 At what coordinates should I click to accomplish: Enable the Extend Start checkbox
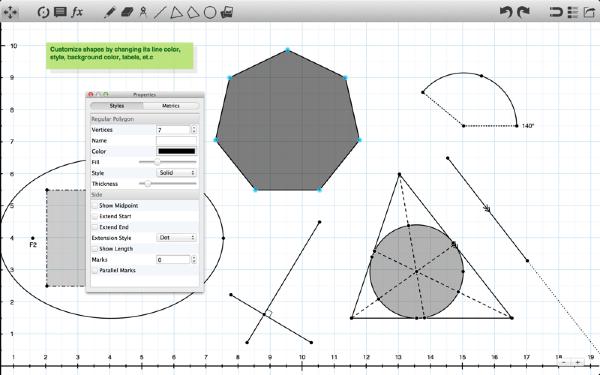(95, 216)
